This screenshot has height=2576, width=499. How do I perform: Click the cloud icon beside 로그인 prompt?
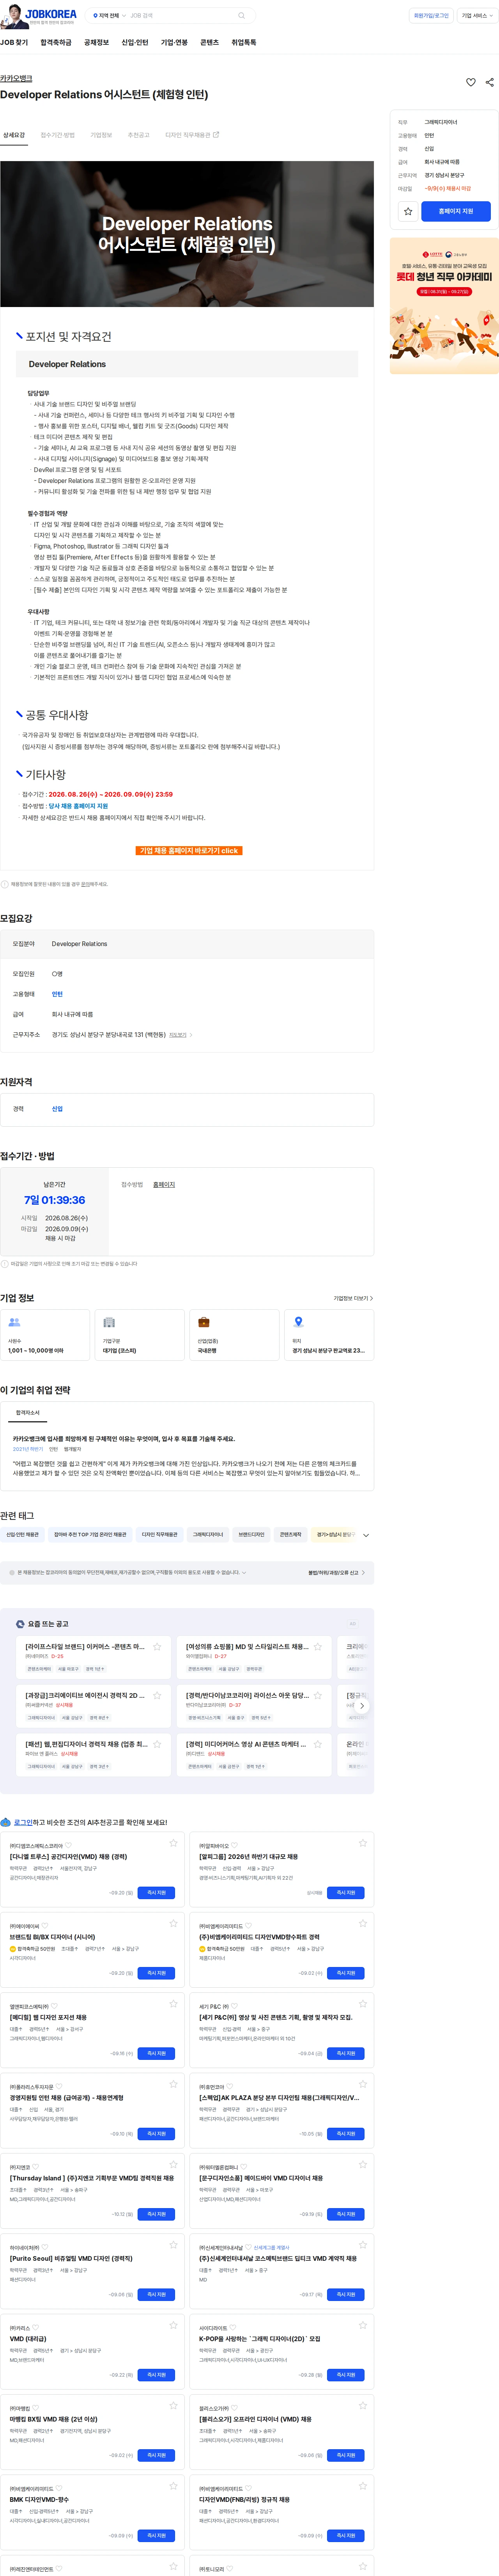(6, 1822)
